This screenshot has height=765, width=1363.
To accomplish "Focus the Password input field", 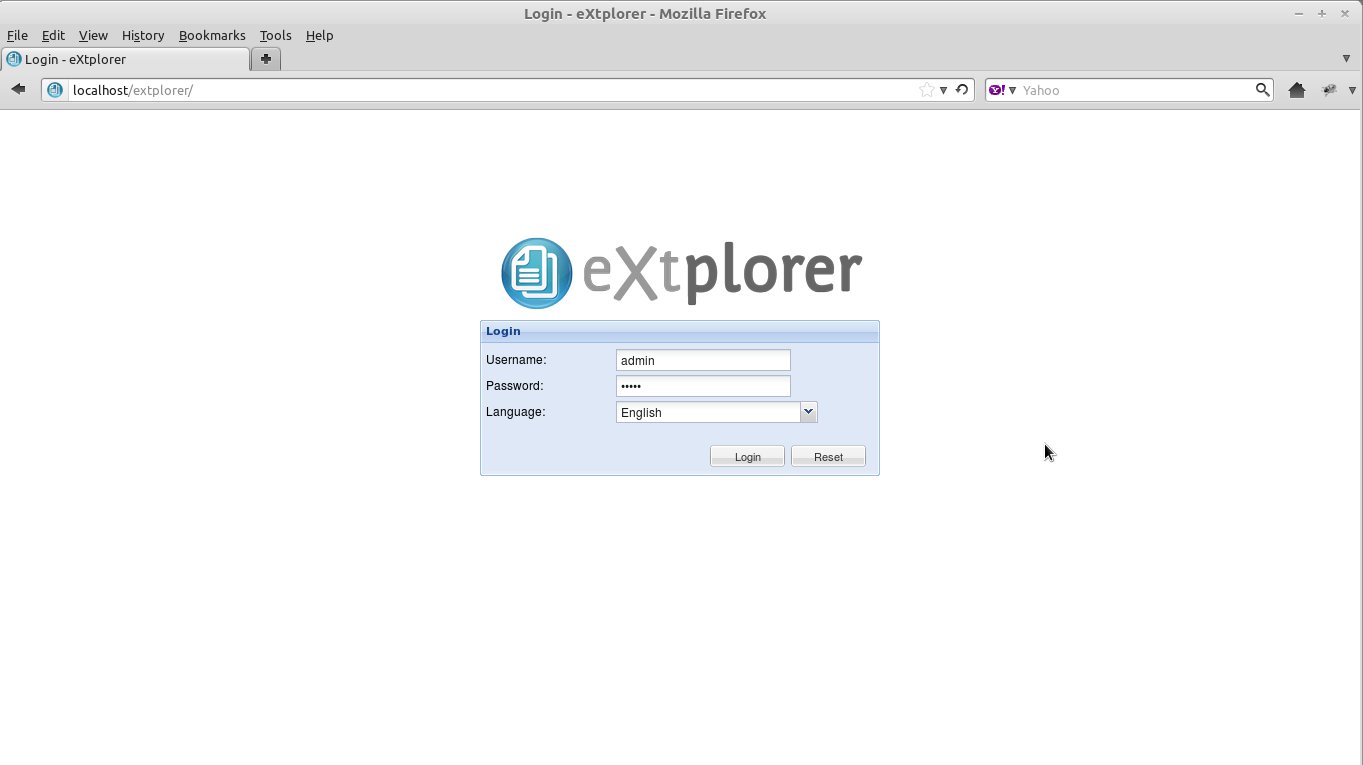I will pyautogui.click(x=703, y=386).
